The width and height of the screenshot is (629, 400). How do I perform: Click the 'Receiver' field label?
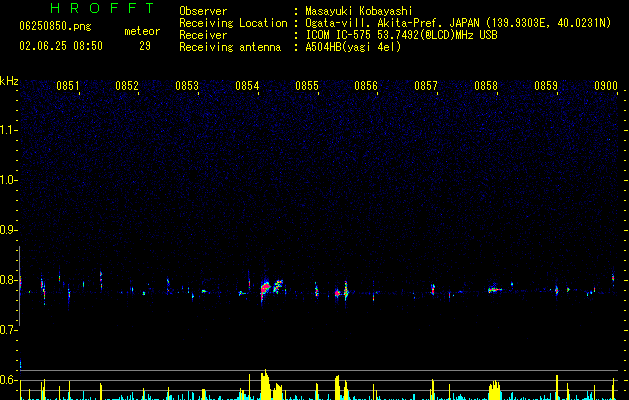pyautogui.click(x=203, y=35)
